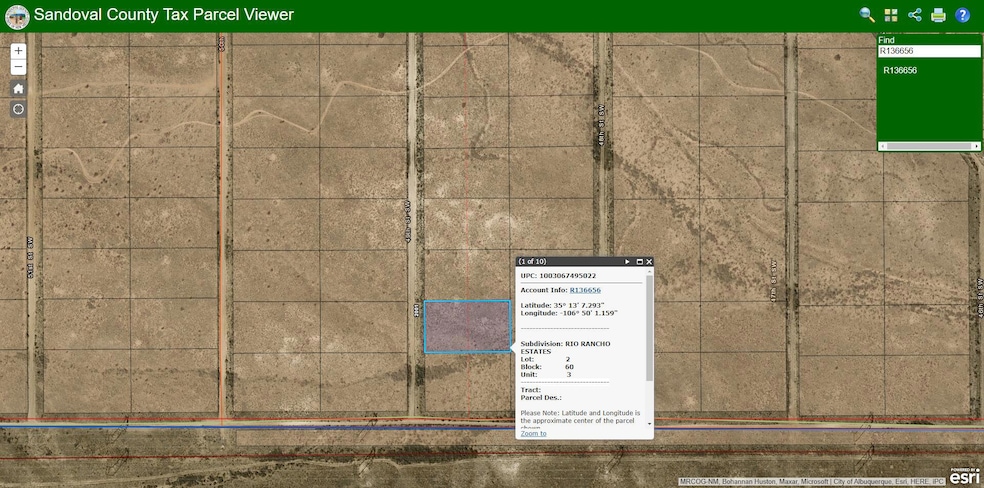The image size is (984, 488).
Task: Click the Sandoval County seal logo
Action: pos(17,16)
